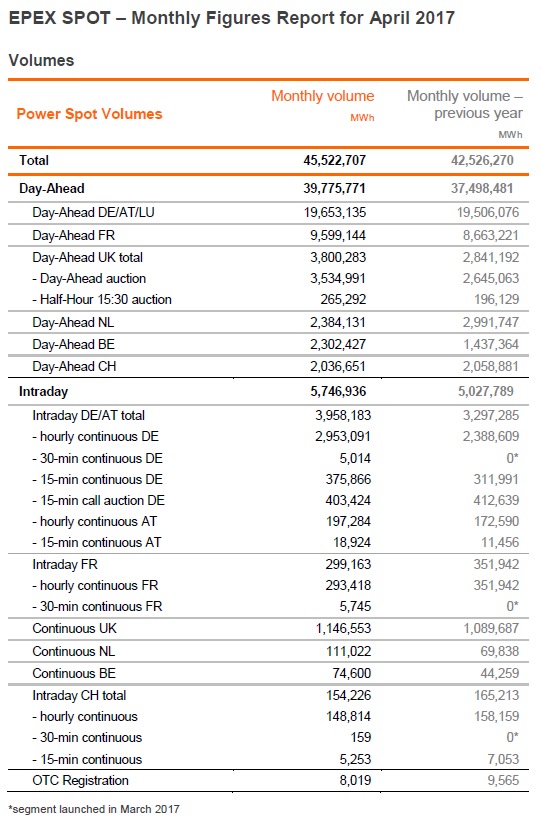Select the 30-min continuous DE row label

tap(98, 459)
